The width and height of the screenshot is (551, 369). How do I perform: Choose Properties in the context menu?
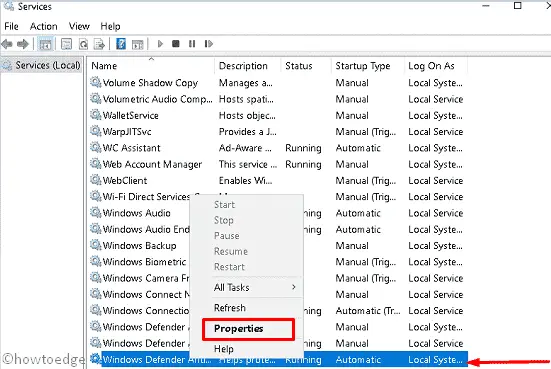pyautogui.click(x=248, y=329)
